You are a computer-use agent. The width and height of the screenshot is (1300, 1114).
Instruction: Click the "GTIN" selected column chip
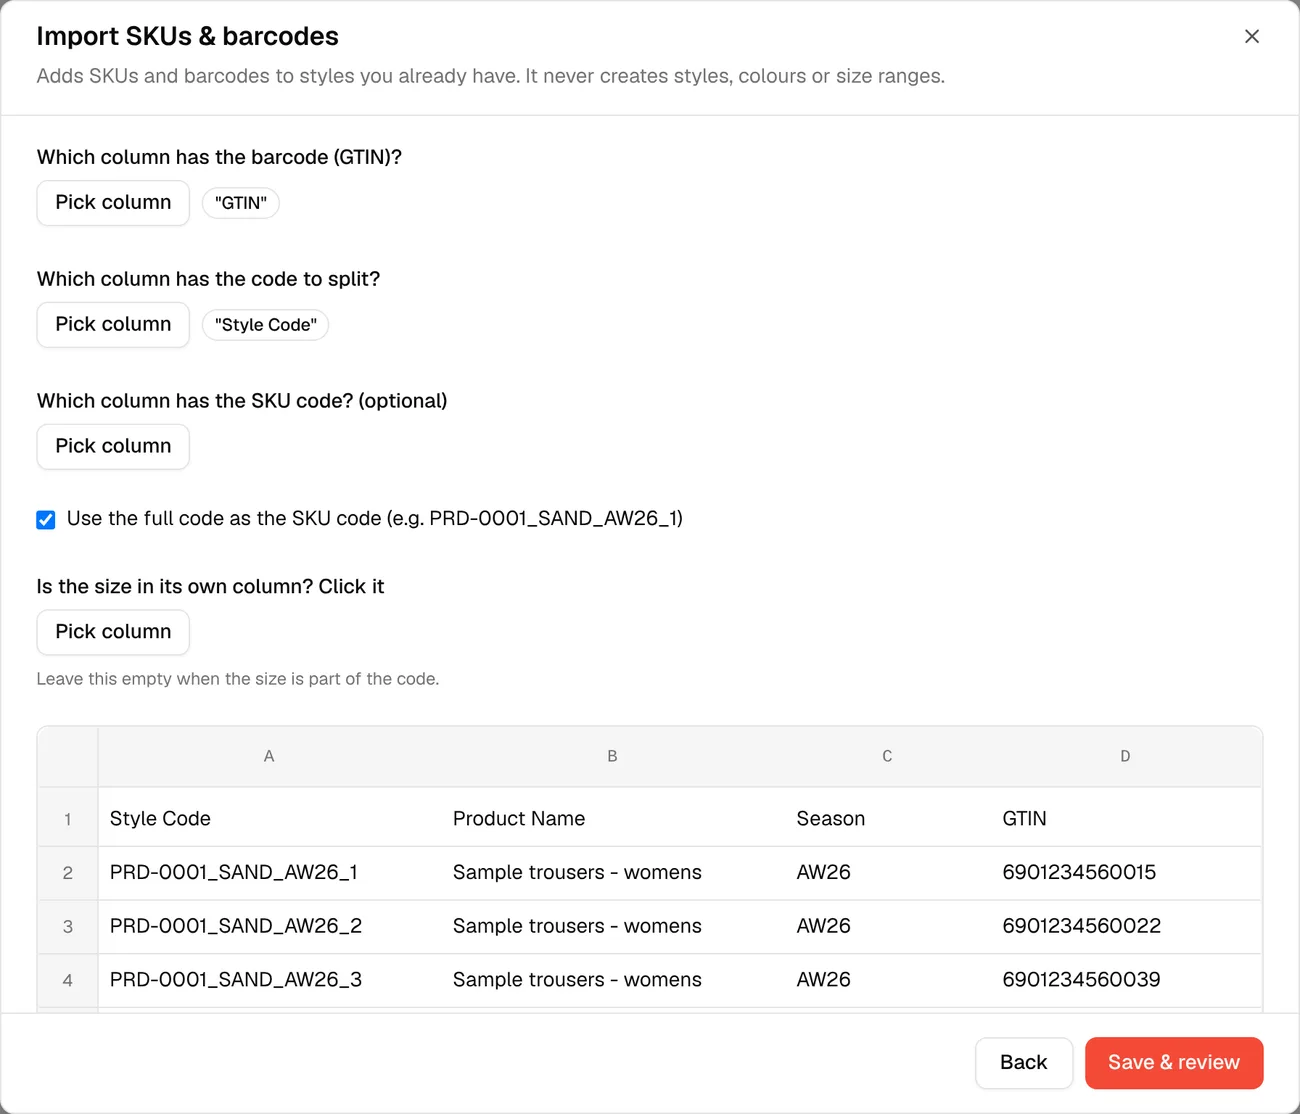[241, 203]
